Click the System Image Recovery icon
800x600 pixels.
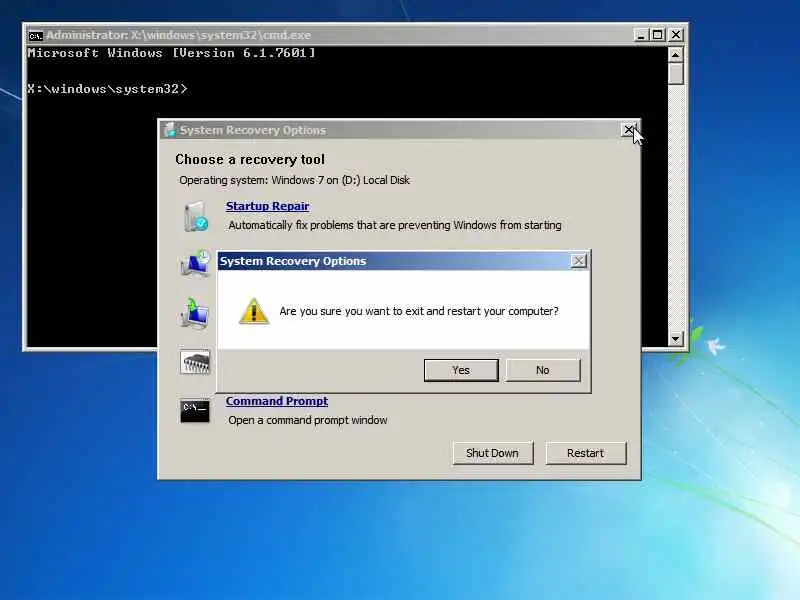[195, 313]
